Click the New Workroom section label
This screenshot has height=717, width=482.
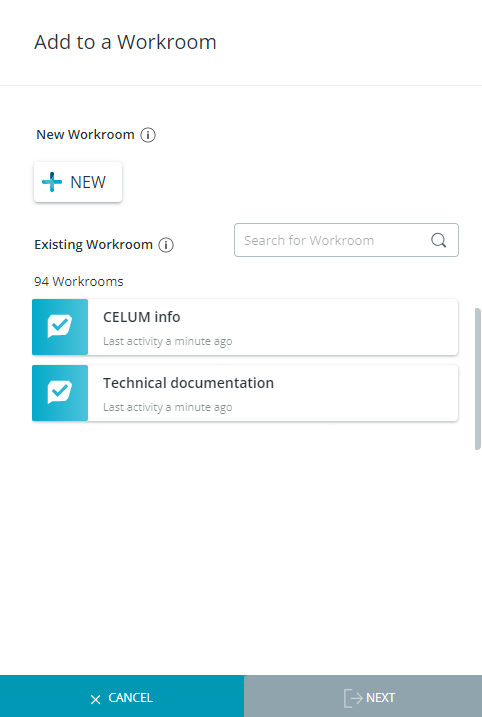click(85, 134)
